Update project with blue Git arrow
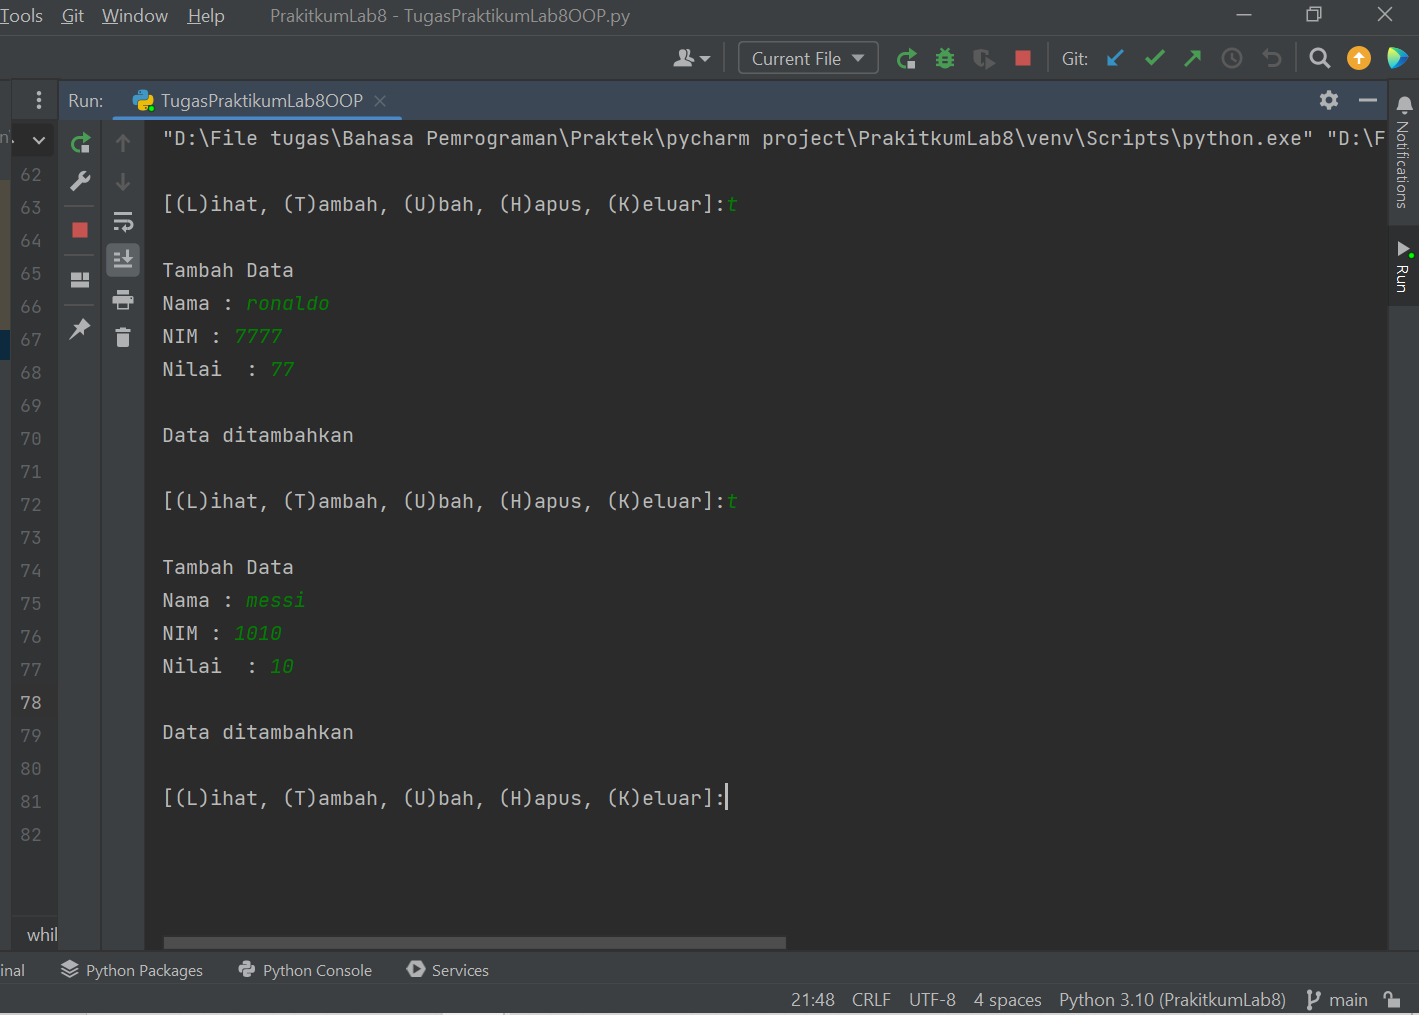 tap(1114, 58)
